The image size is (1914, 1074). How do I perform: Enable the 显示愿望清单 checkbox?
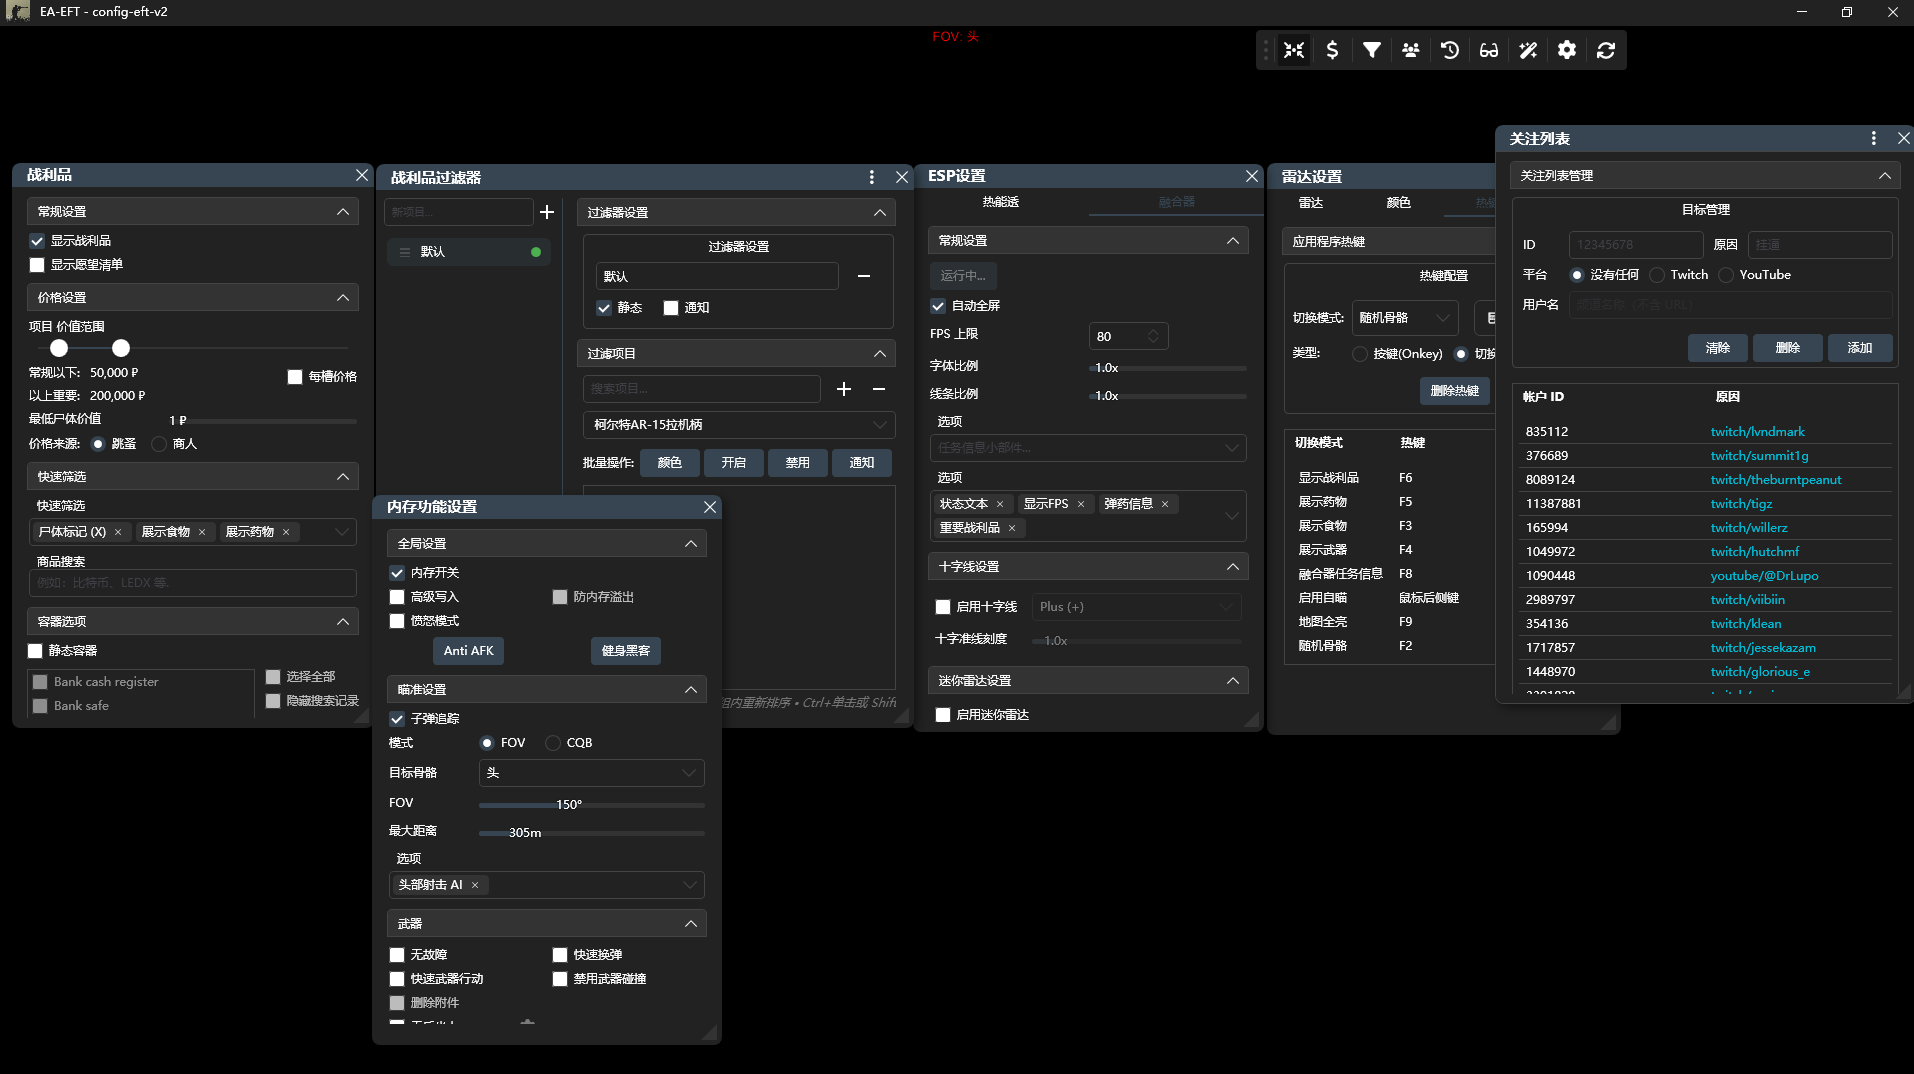[x=38, y=265]
